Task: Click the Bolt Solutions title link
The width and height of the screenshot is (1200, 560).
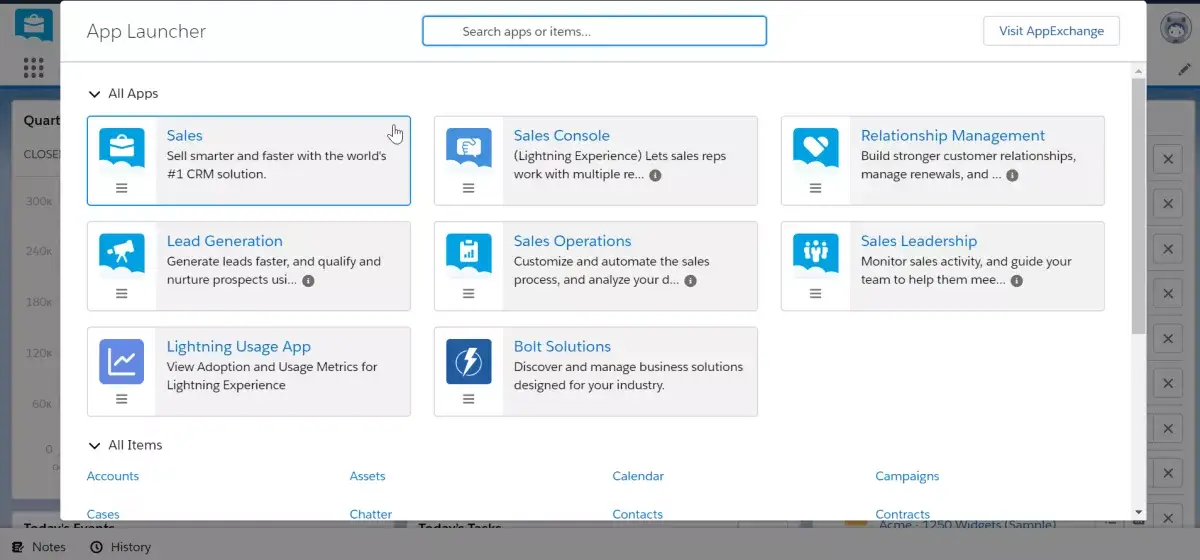Action: (562, 347)
